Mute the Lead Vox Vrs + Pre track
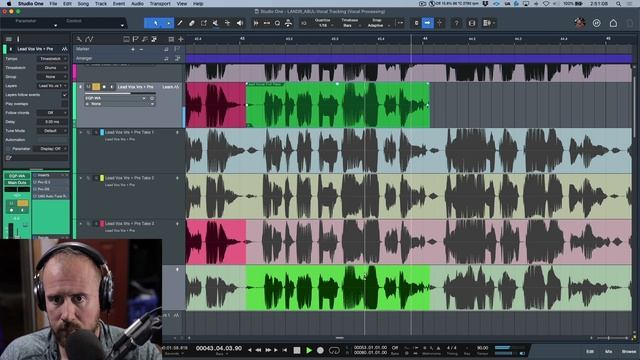The image size is (640, 360). 88,87
